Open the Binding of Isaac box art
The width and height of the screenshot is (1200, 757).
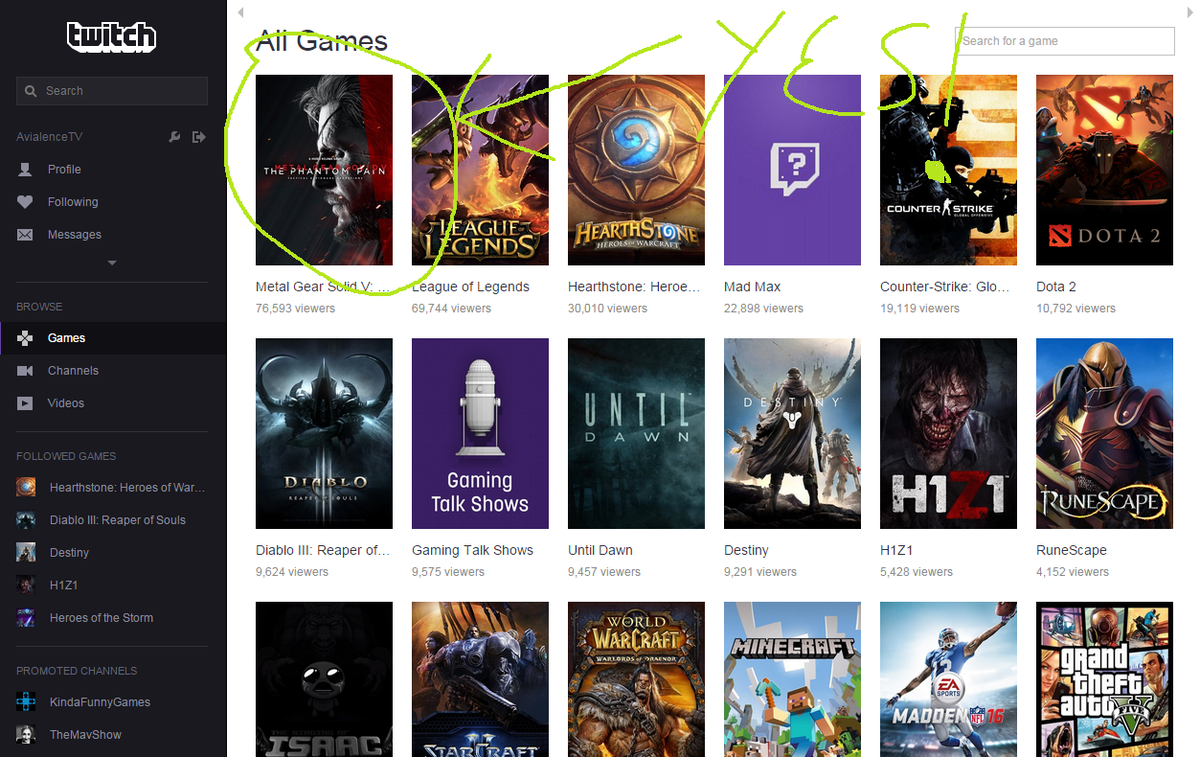[324, 679]
